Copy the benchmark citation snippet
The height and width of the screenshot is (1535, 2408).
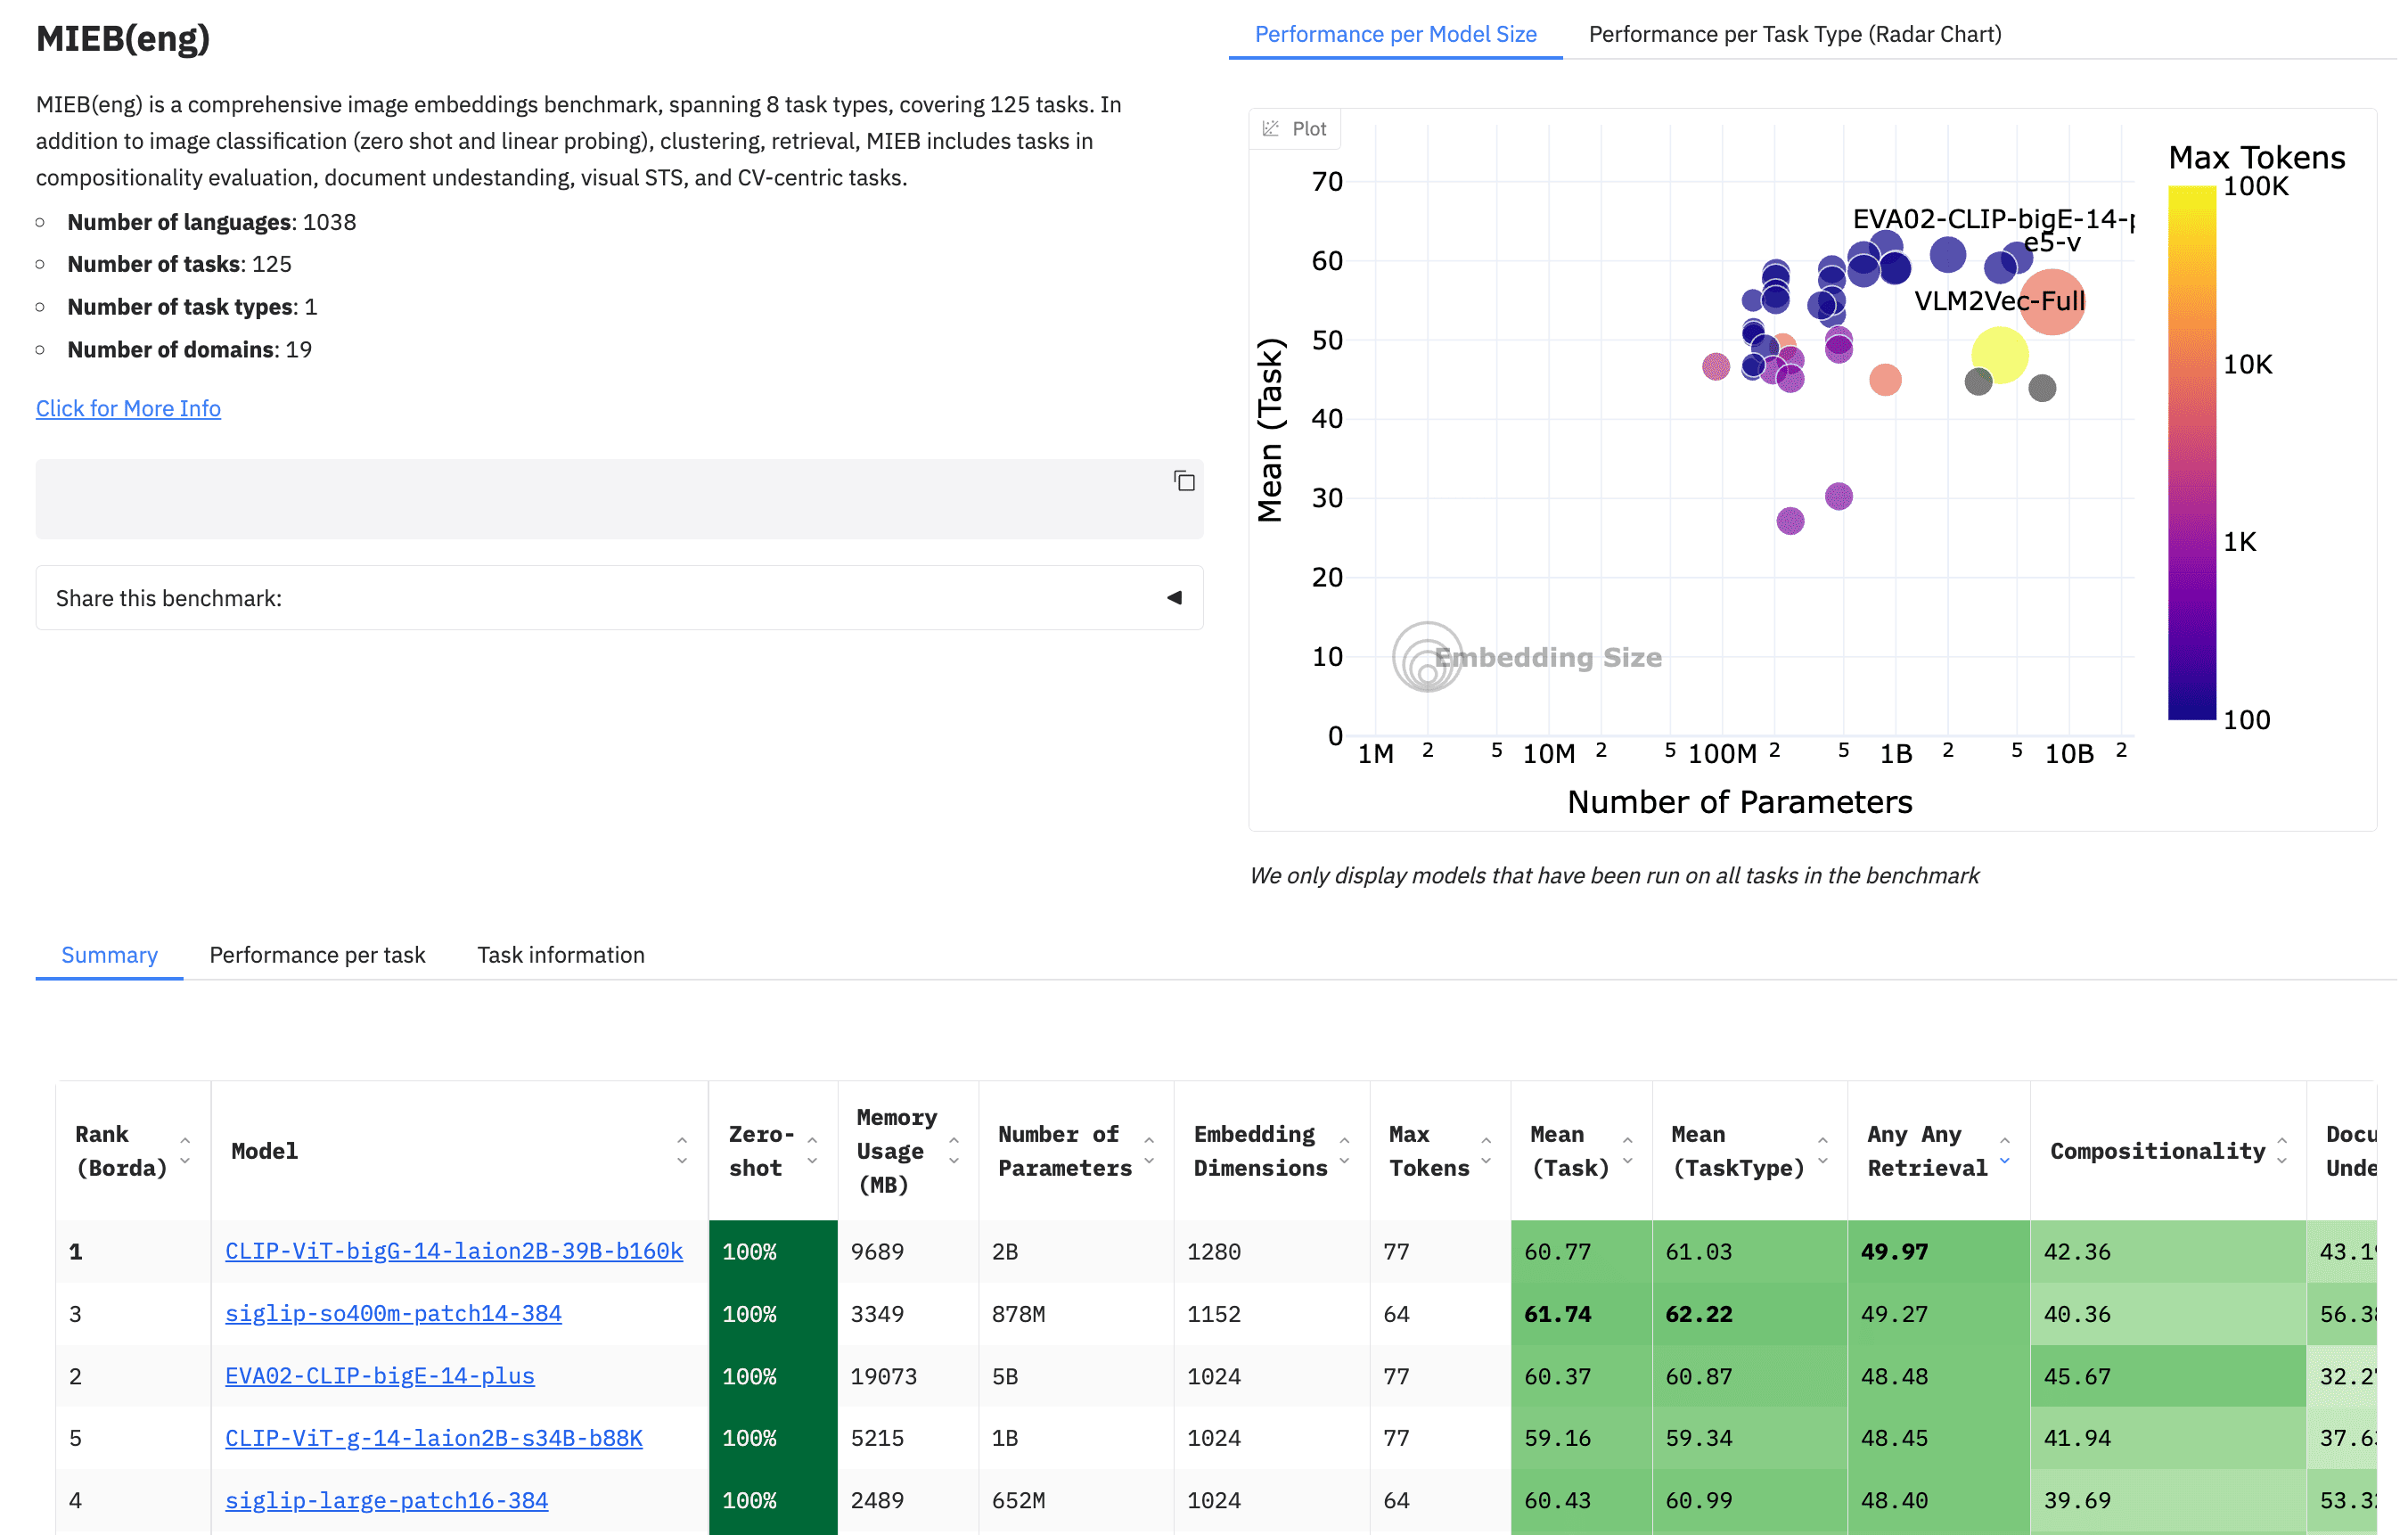[1184, 481]
